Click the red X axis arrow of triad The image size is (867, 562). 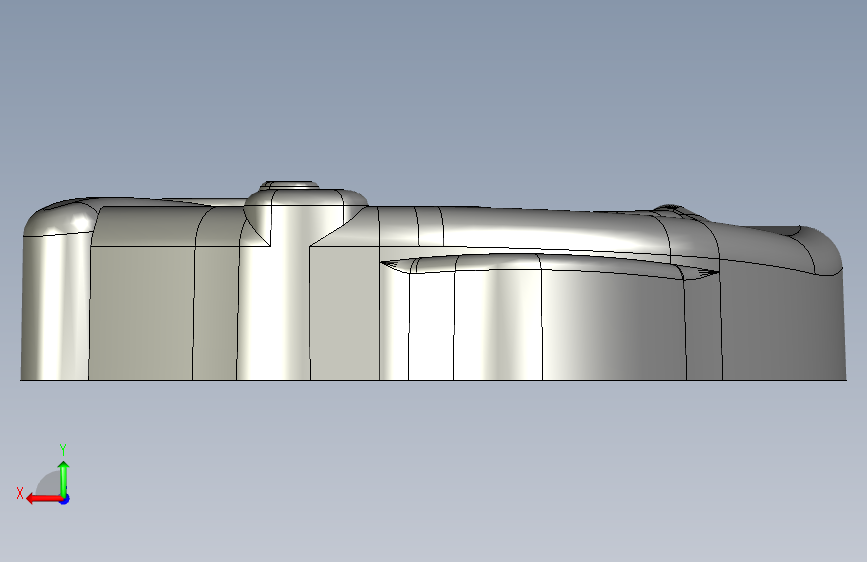click(44, 499)
